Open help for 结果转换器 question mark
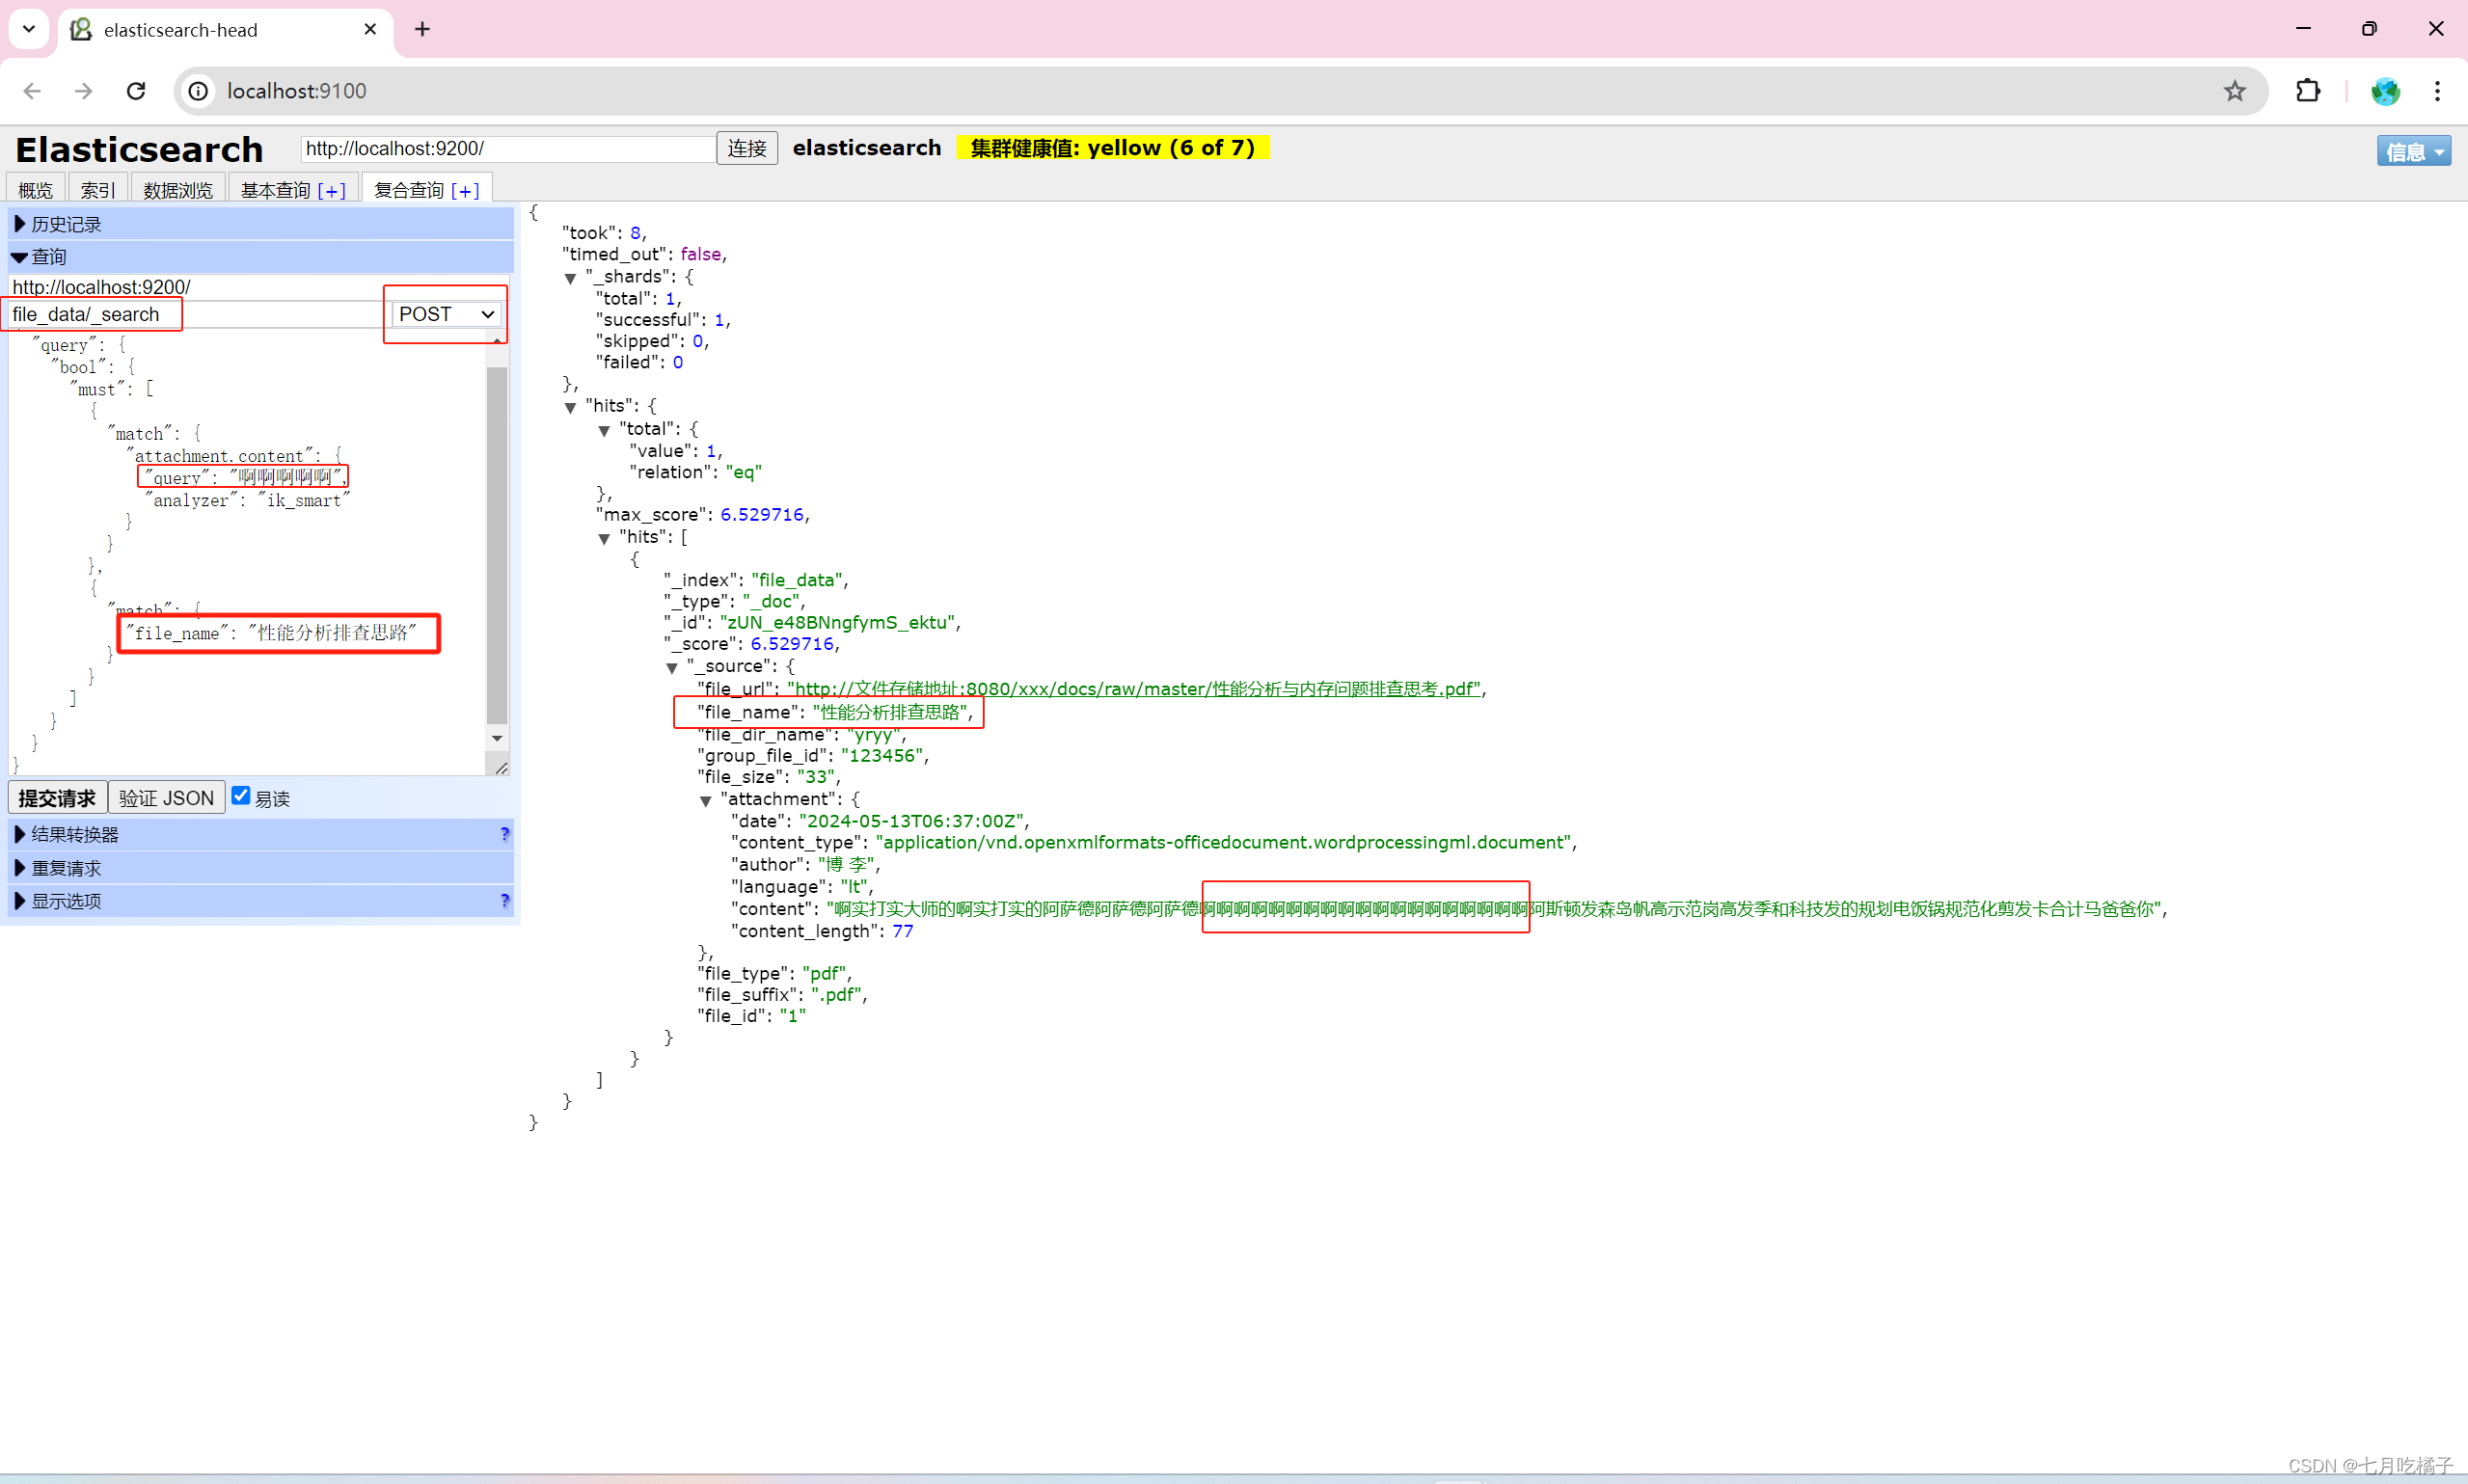 (505, 834)
